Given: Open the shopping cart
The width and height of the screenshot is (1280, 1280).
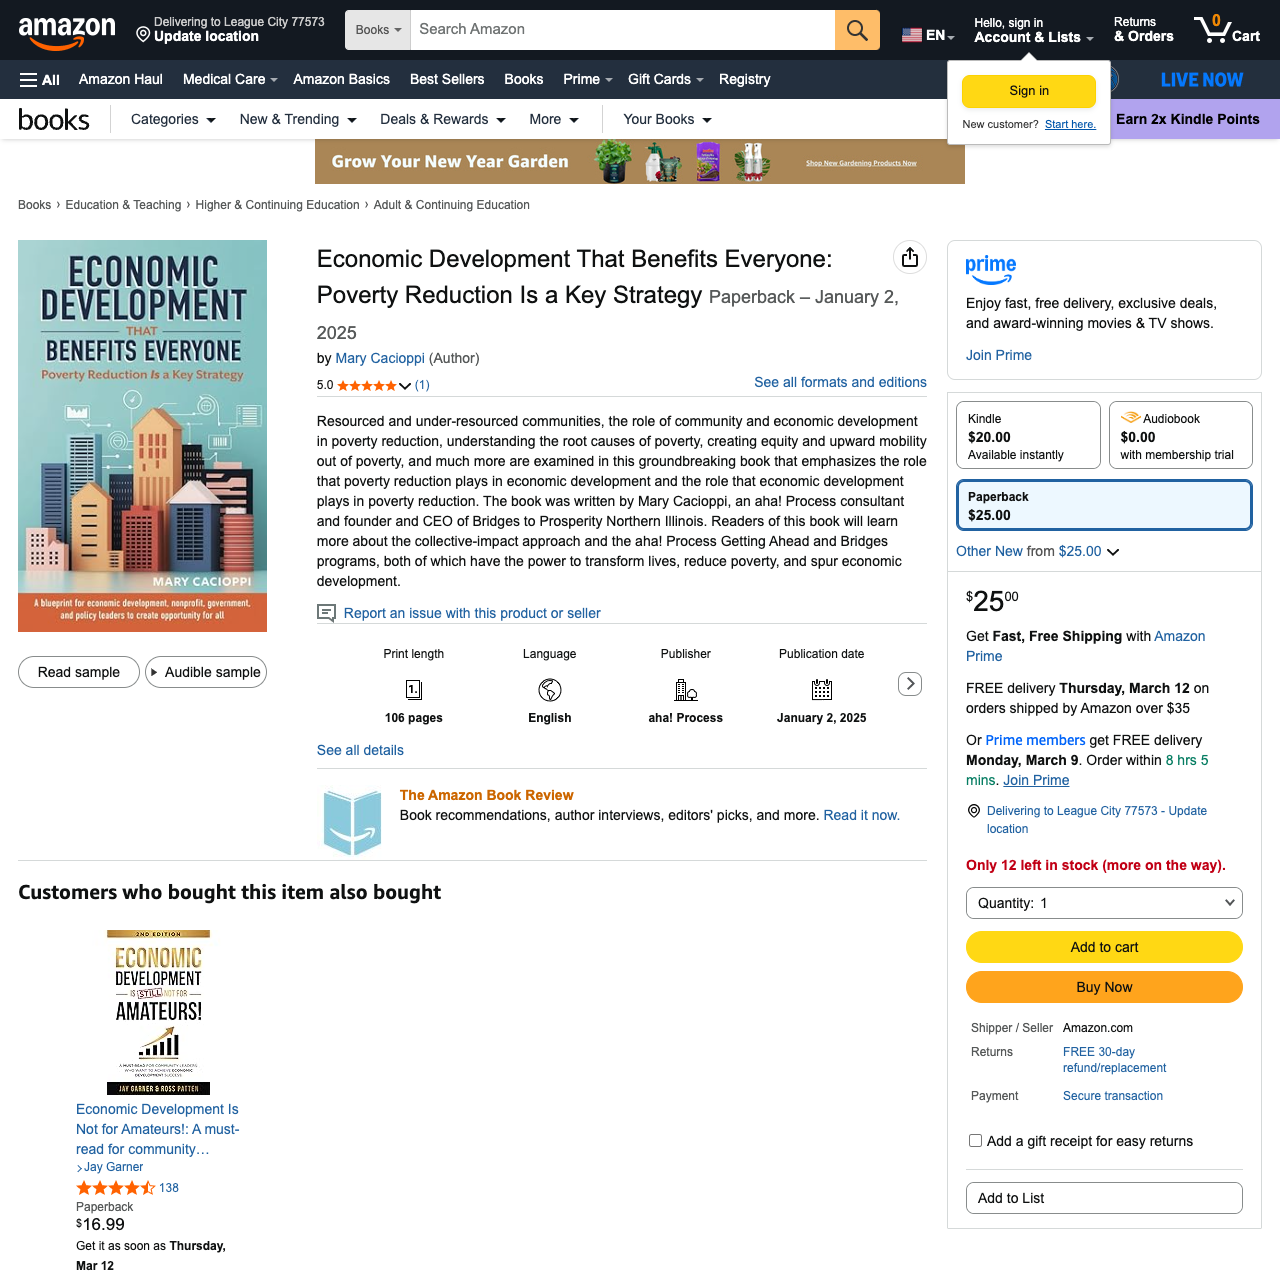Looking at the screenshot, I should coord(1227,29).
